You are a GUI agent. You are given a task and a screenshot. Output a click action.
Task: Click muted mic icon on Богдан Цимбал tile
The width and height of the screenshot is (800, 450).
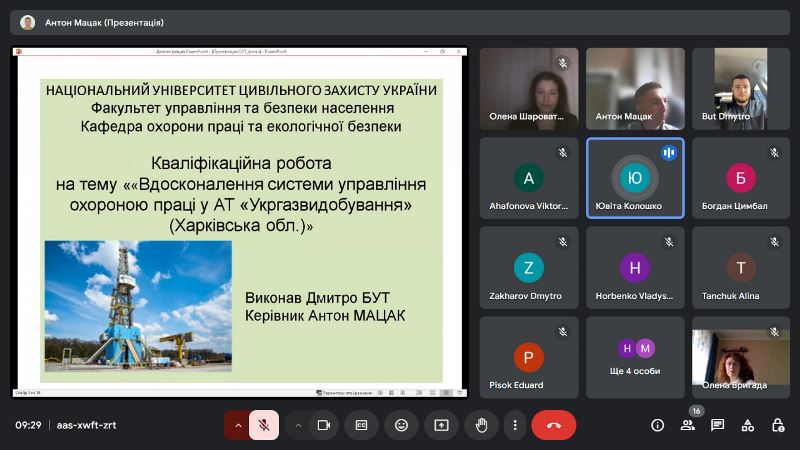tap(774, 153)
